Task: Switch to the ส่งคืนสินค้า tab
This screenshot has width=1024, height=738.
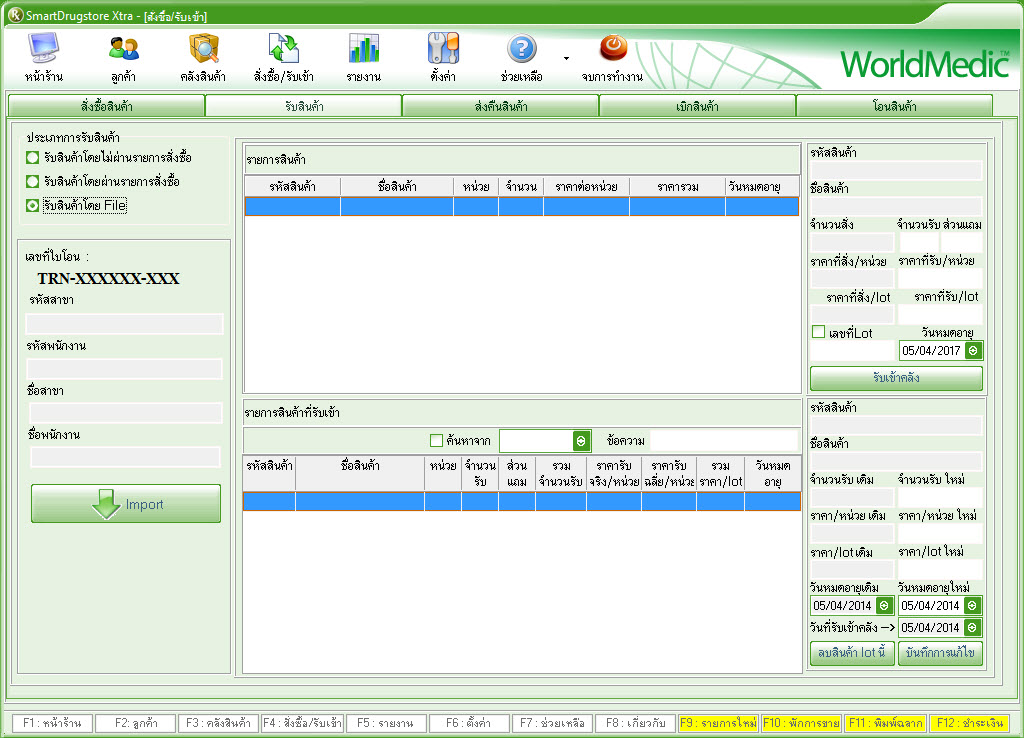Action: coord(500,106)
